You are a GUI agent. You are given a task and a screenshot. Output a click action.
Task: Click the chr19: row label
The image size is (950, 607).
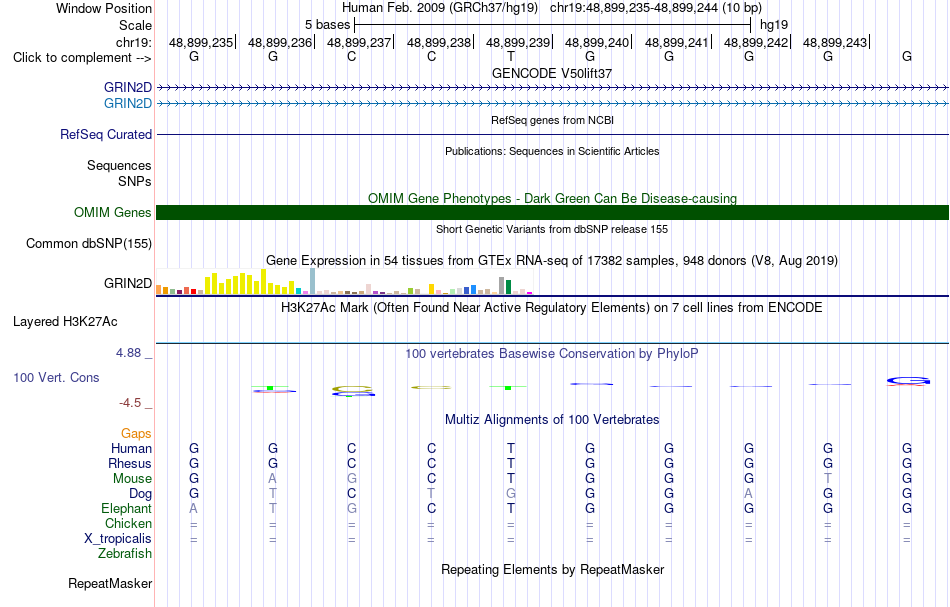134,42
